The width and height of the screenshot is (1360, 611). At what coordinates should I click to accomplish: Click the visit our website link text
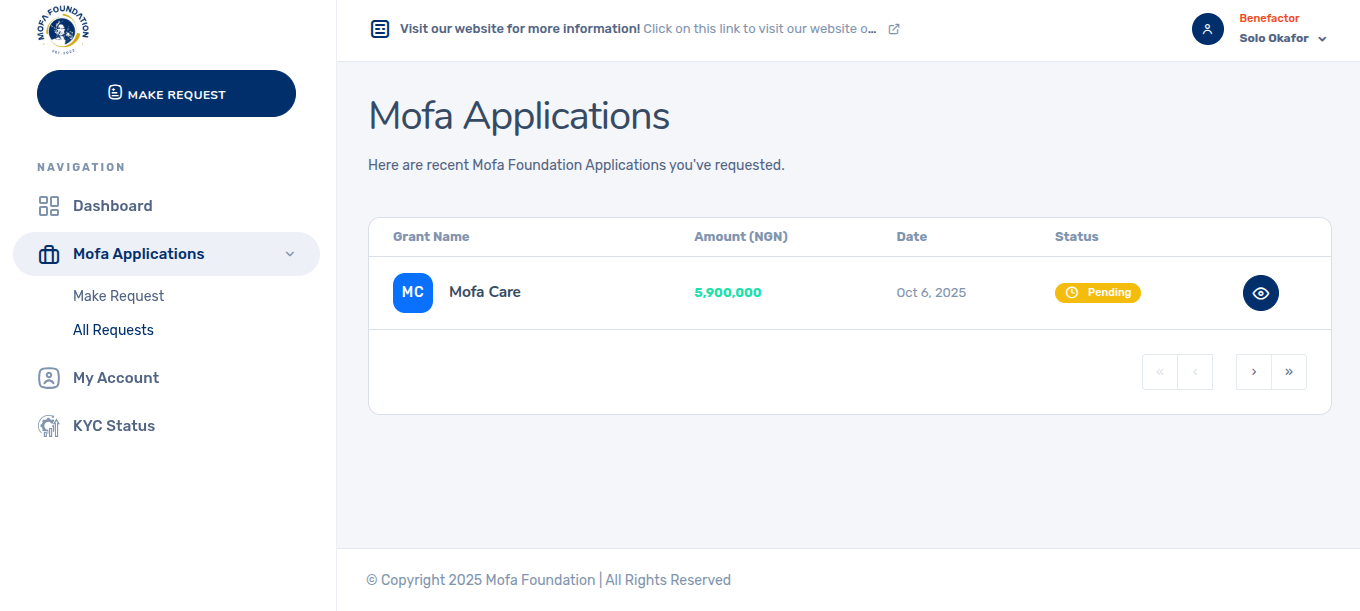tap(760, 29)
